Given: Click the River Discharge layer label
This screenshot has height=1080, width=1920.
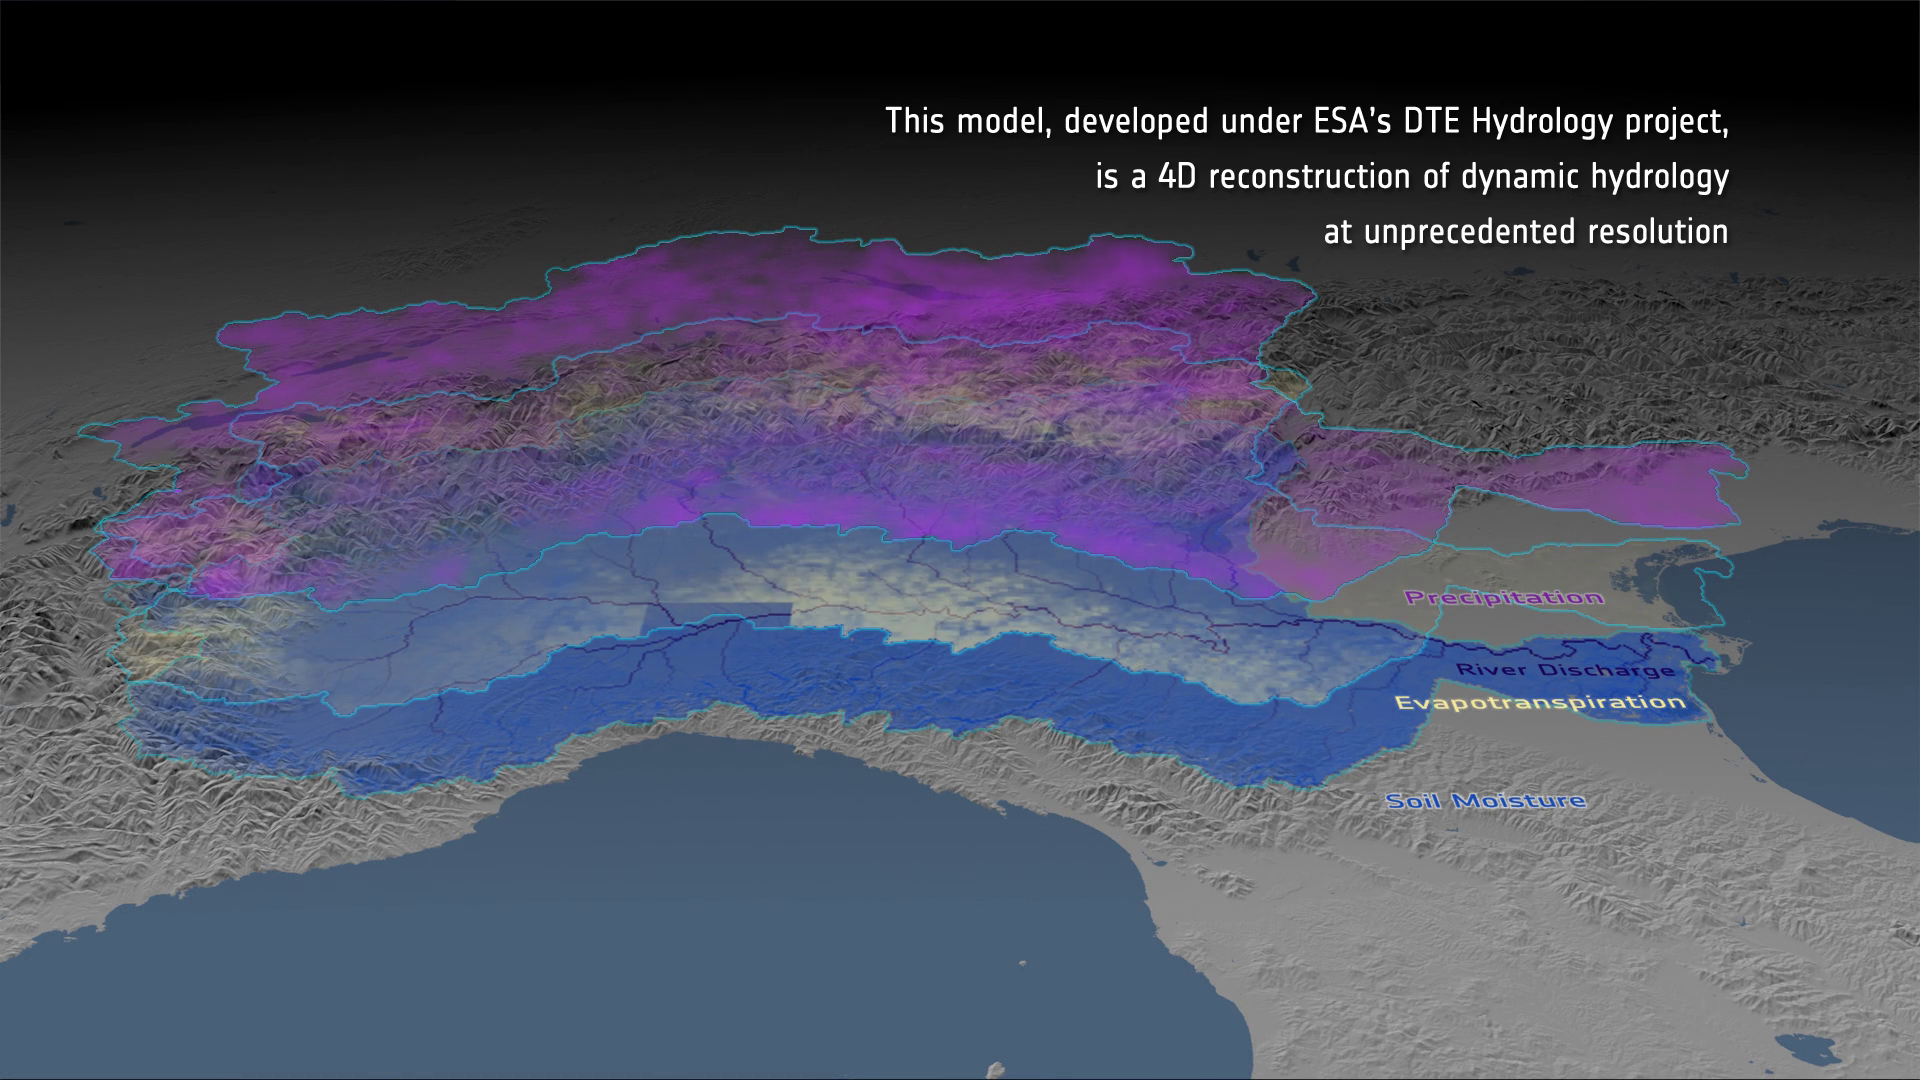Looking at the screenshot, I should click(x=1565, y=669).
